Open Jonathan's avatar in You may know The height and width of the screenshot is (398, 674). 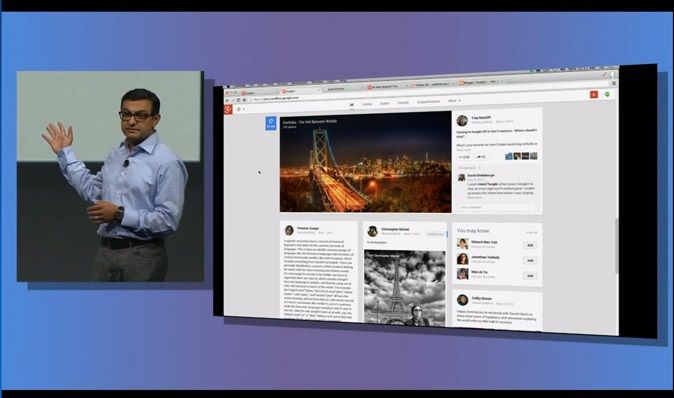click(x=463, y=259)
